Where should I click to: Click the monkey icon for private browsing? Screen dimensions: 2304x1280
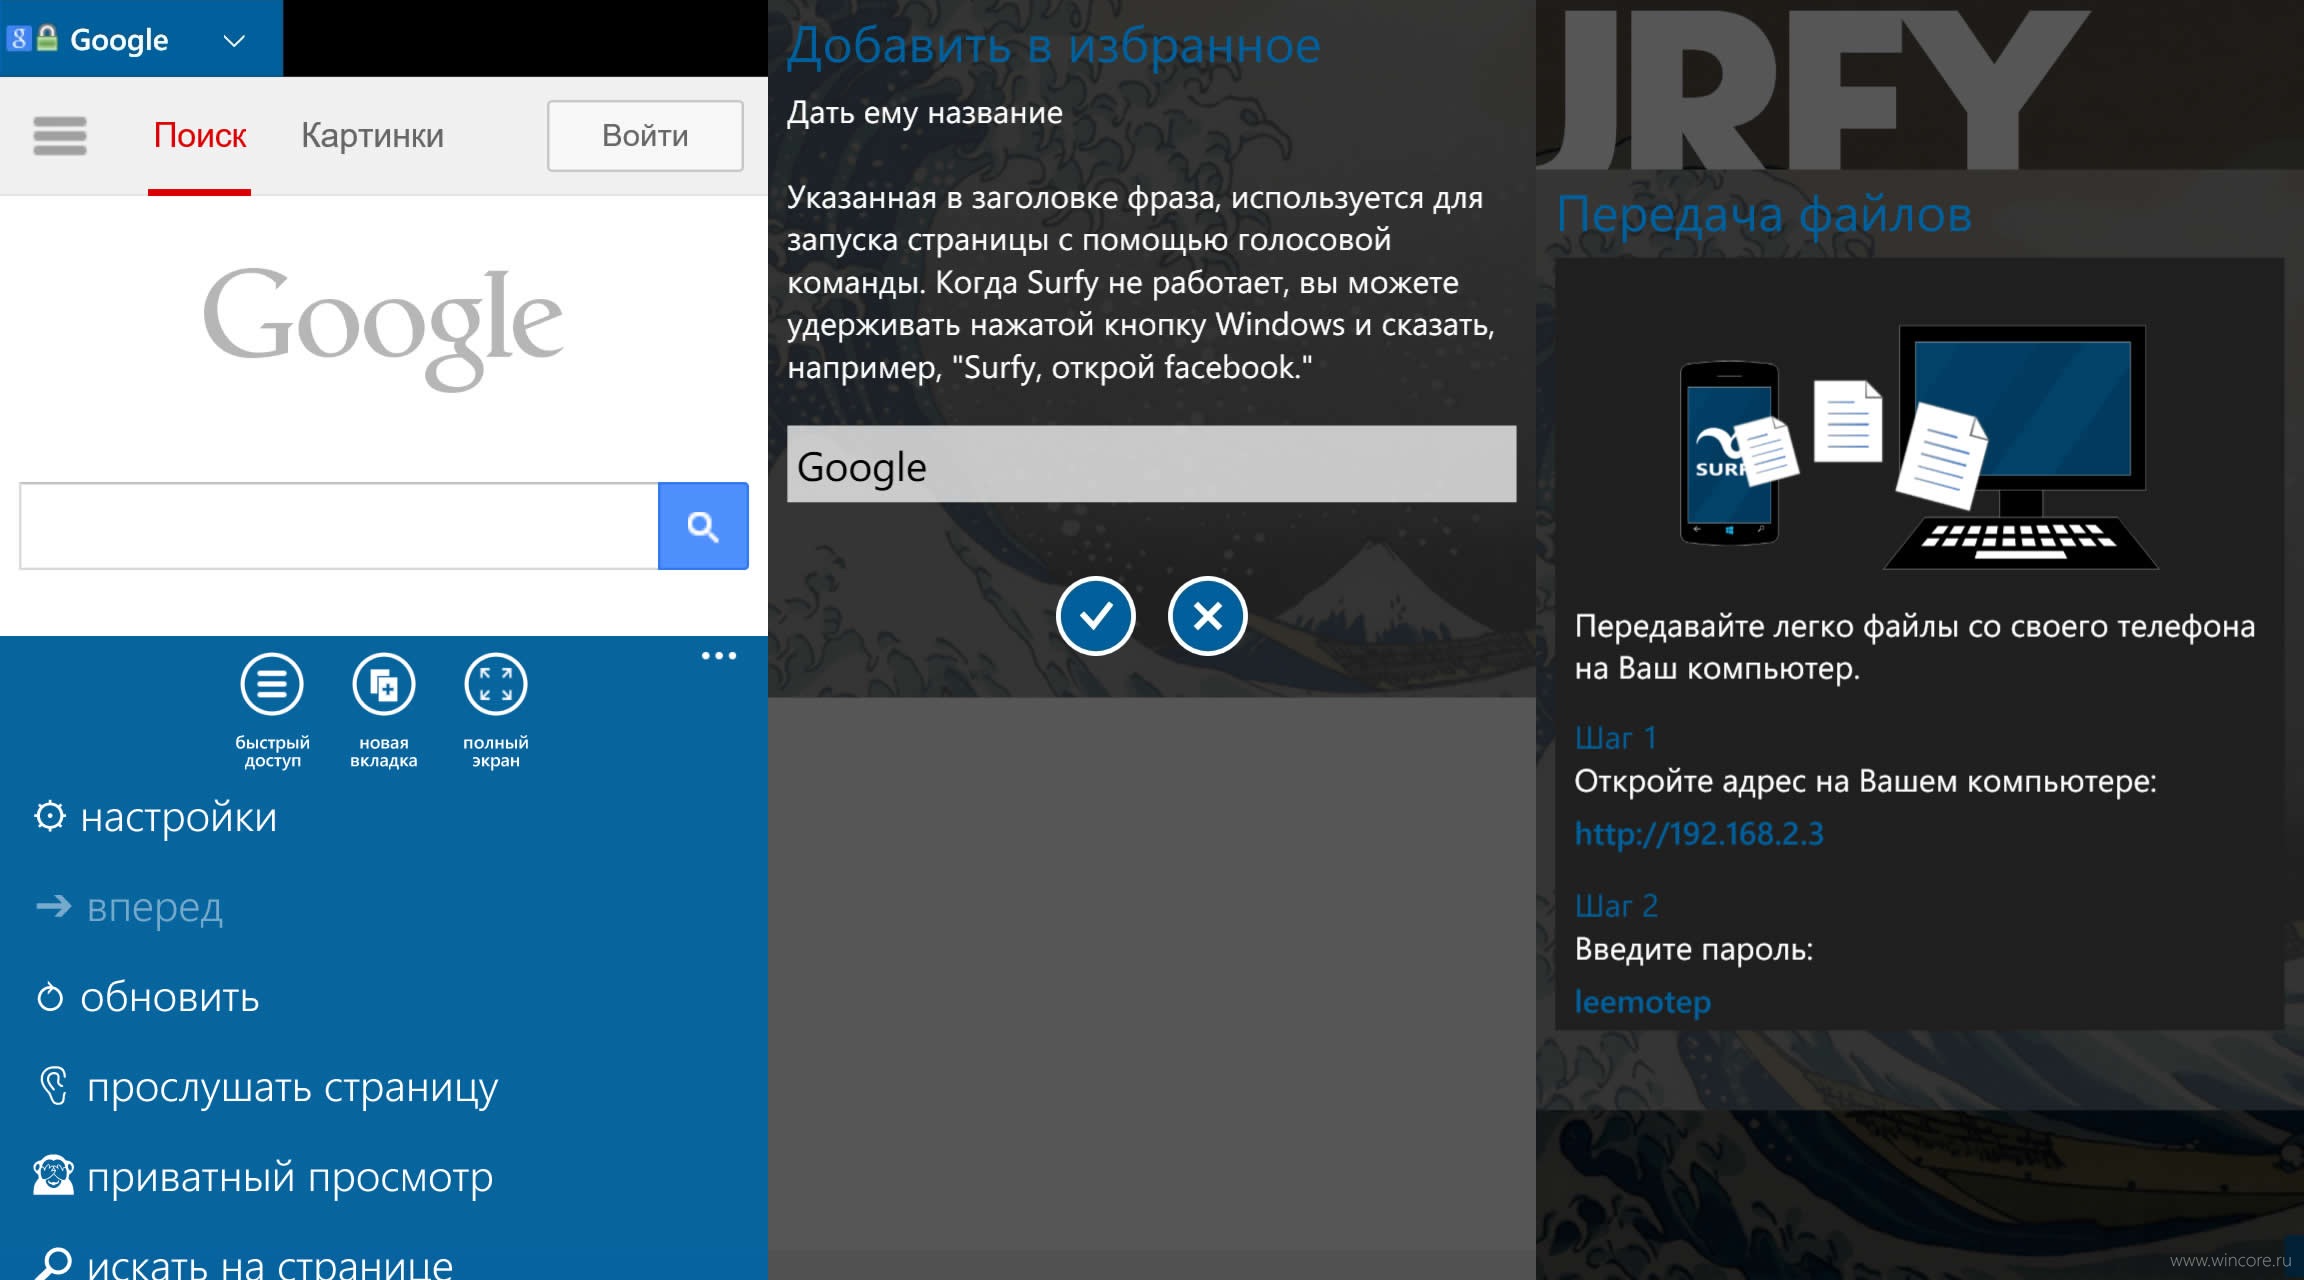click(x=53, y=1175)
